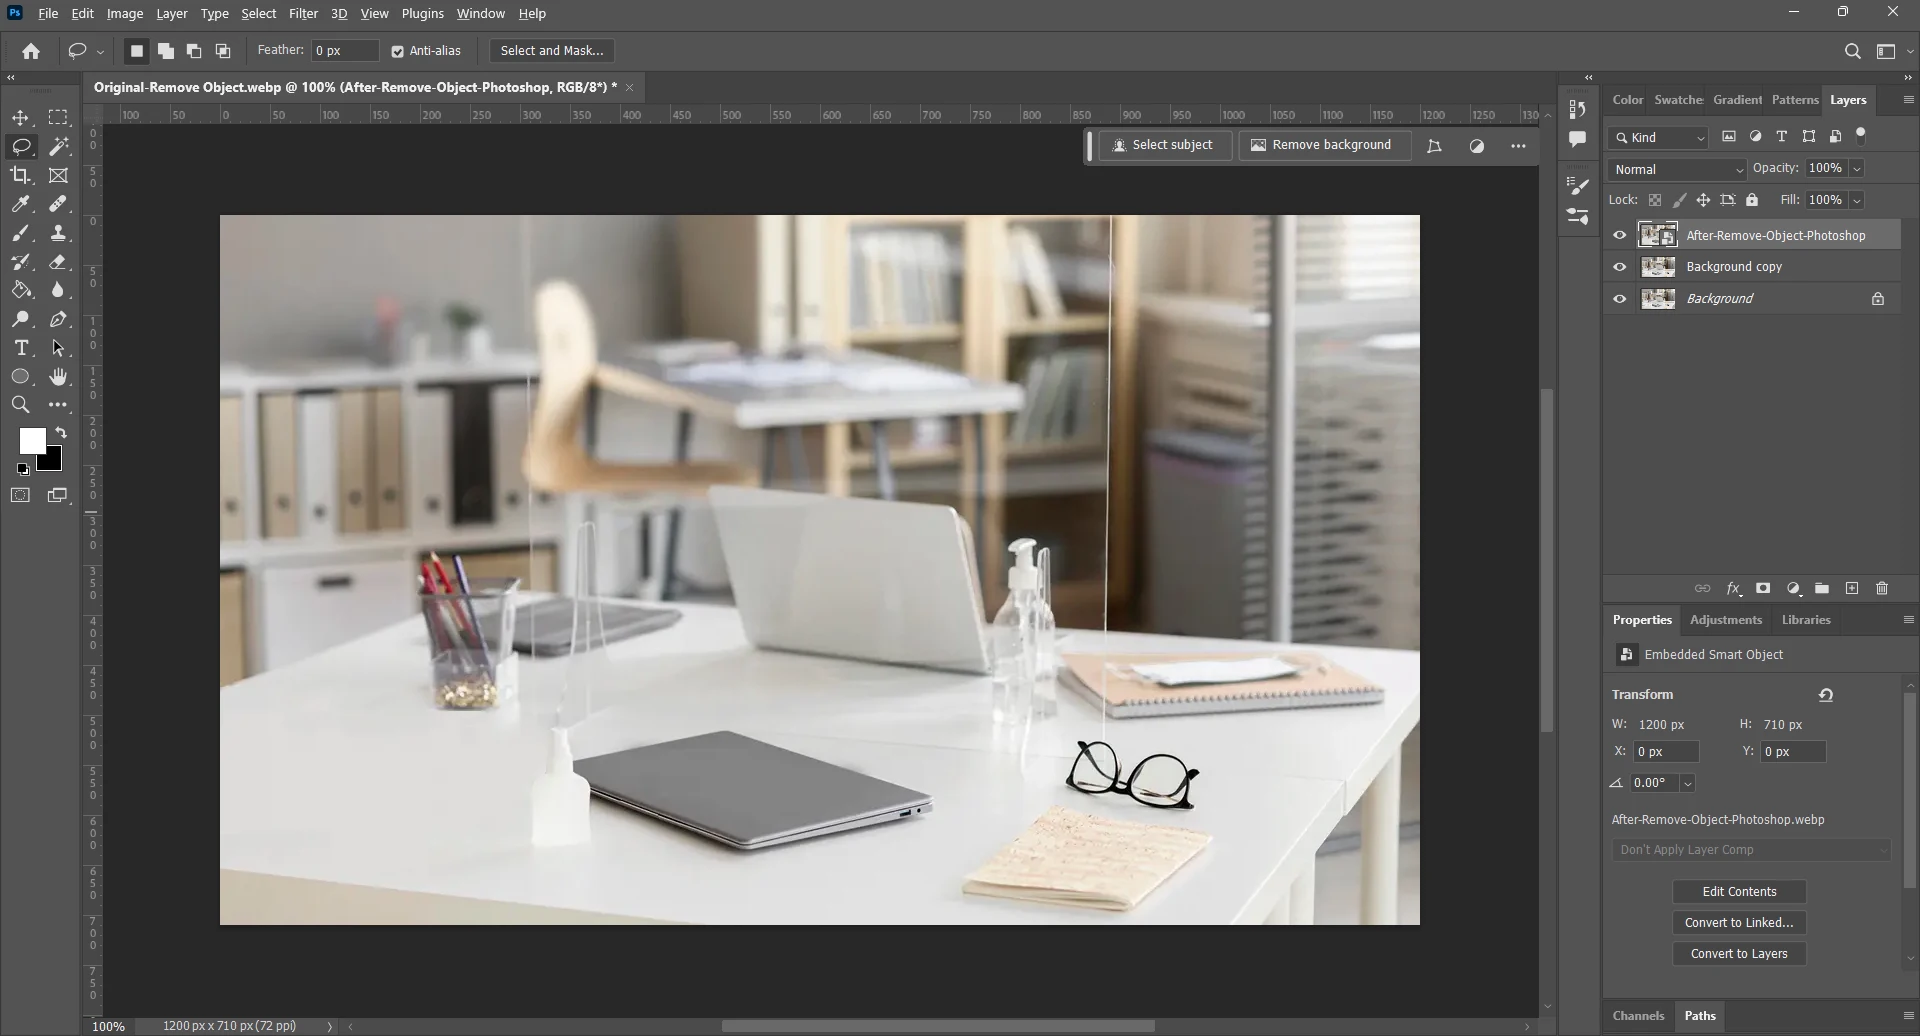The image size is (1920, 1036).
Task: Select the Clone Stamp tool
Action: (x=59, y=233)
